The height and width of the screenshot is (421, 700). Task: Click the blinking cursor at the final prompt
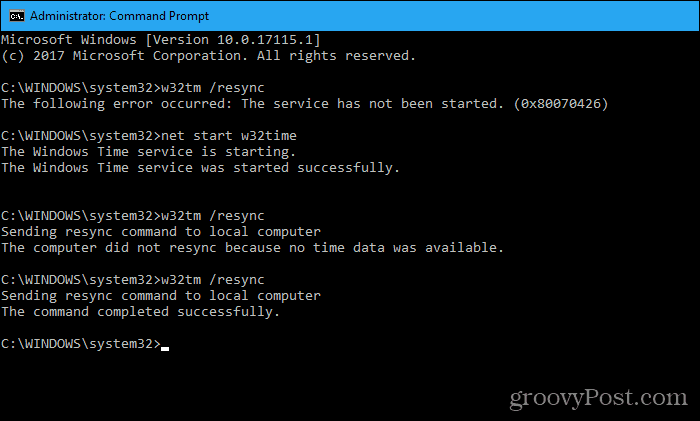165,349
